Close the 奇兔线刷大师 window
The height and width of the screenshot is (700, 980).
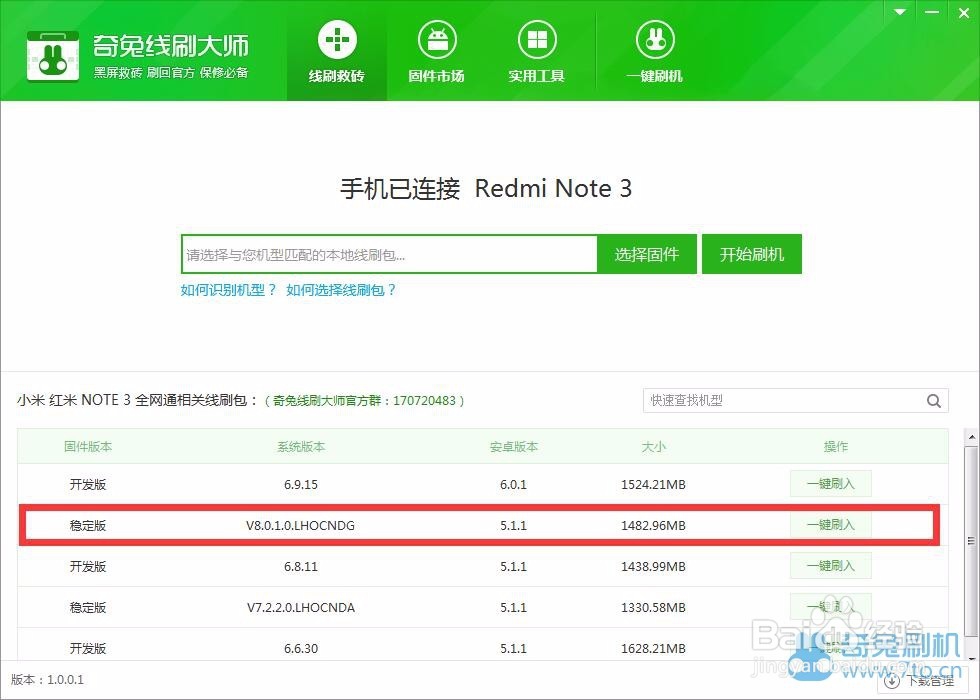point(964,12)
